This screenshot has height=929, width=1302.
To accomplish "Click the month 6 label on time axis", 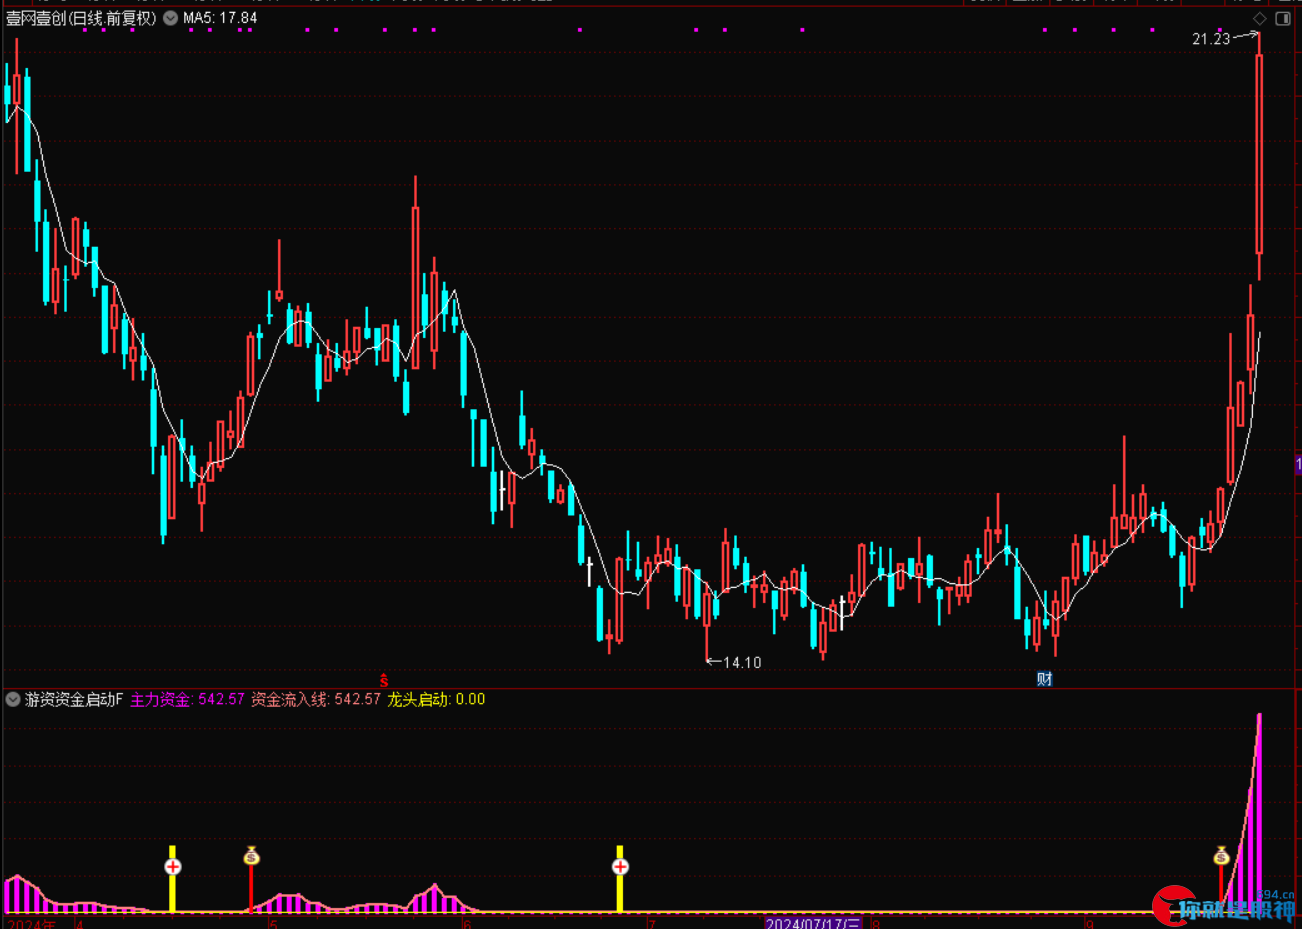I will point(466,923).
